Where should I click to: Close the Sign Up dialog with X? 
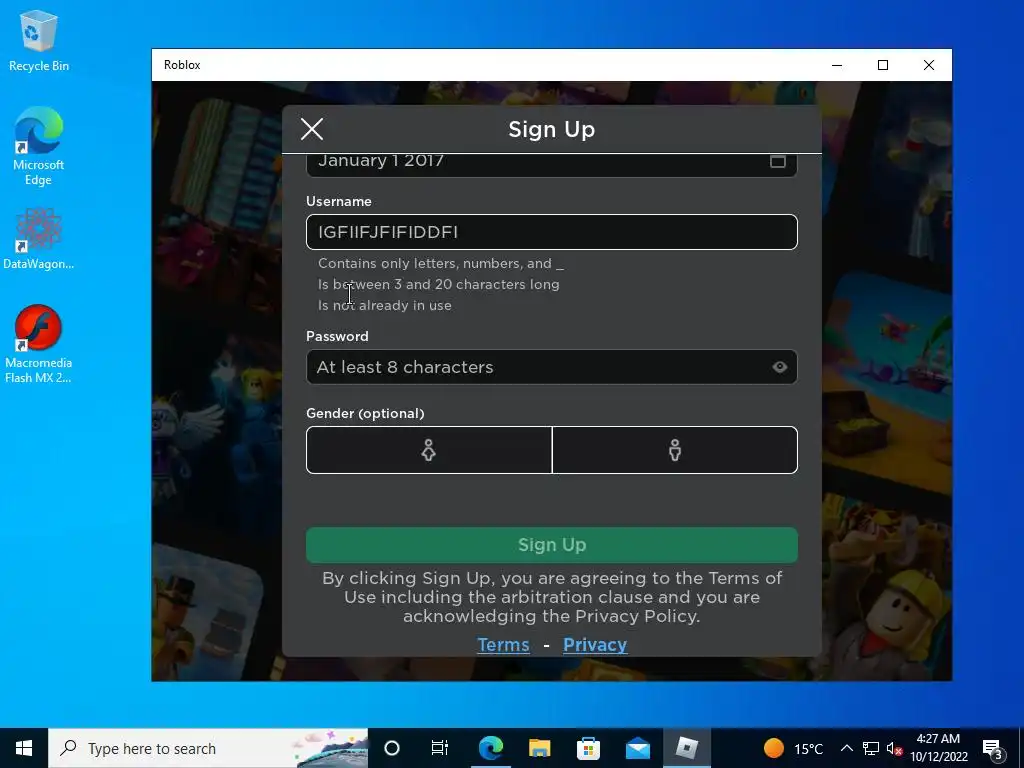[312, 129]
